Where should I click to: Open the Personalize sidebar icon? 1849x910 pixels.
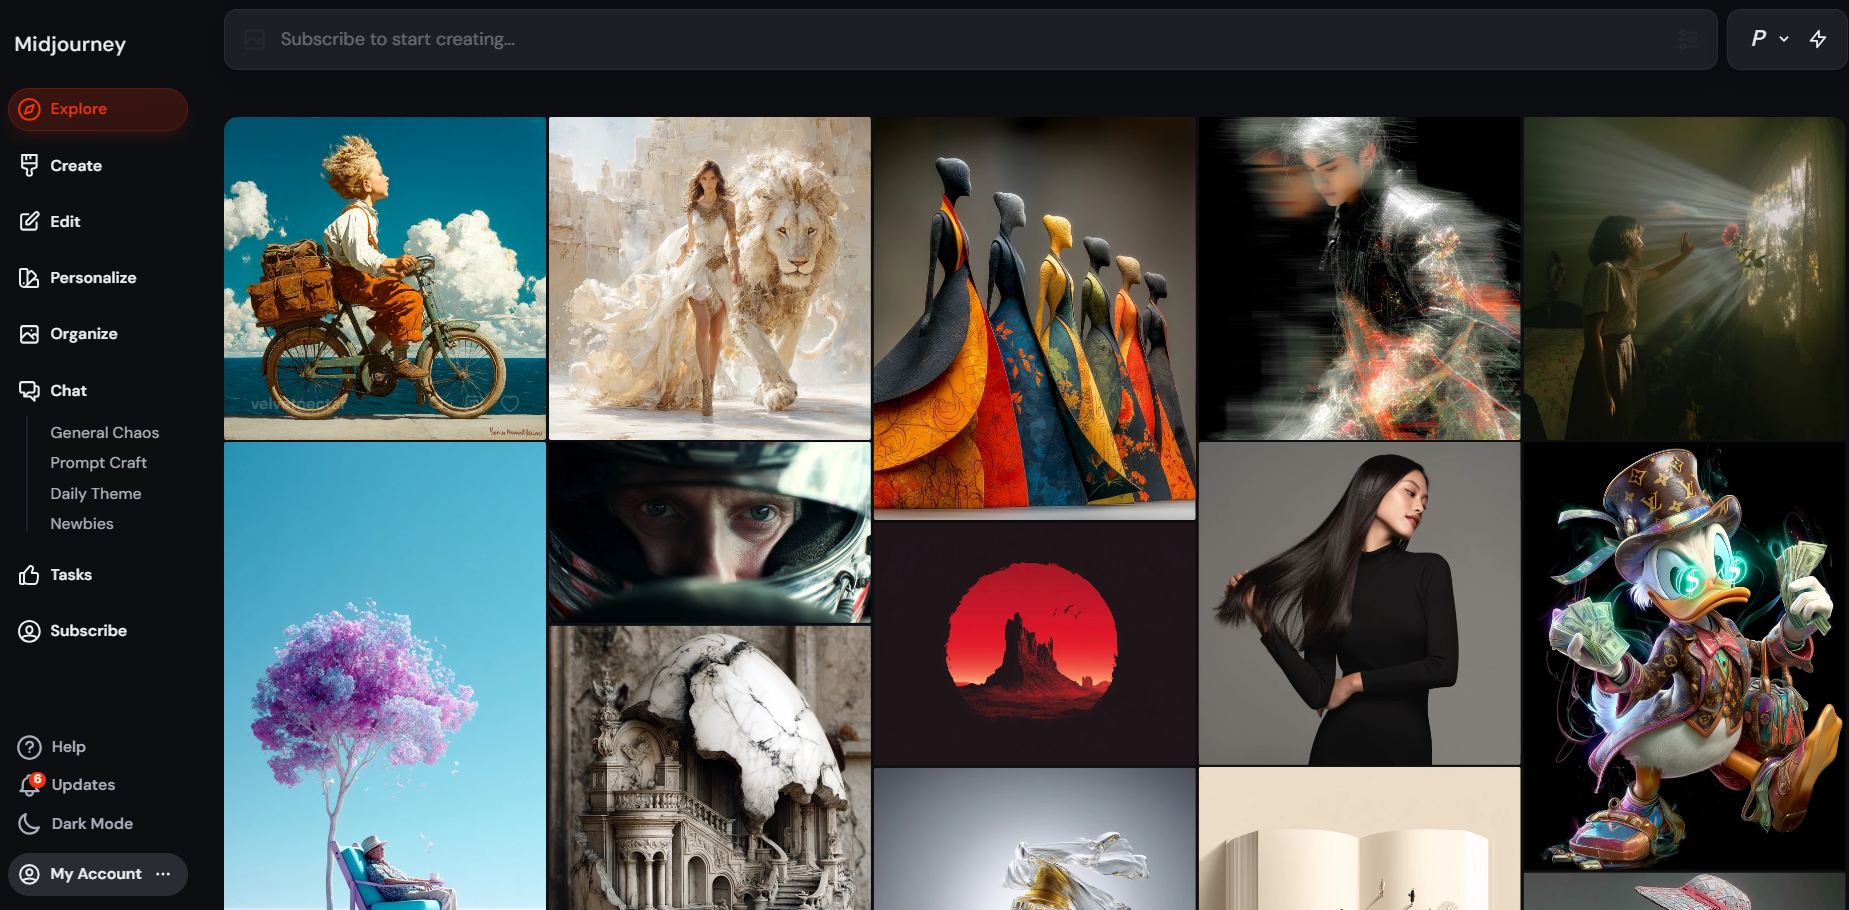pos(30,278)
